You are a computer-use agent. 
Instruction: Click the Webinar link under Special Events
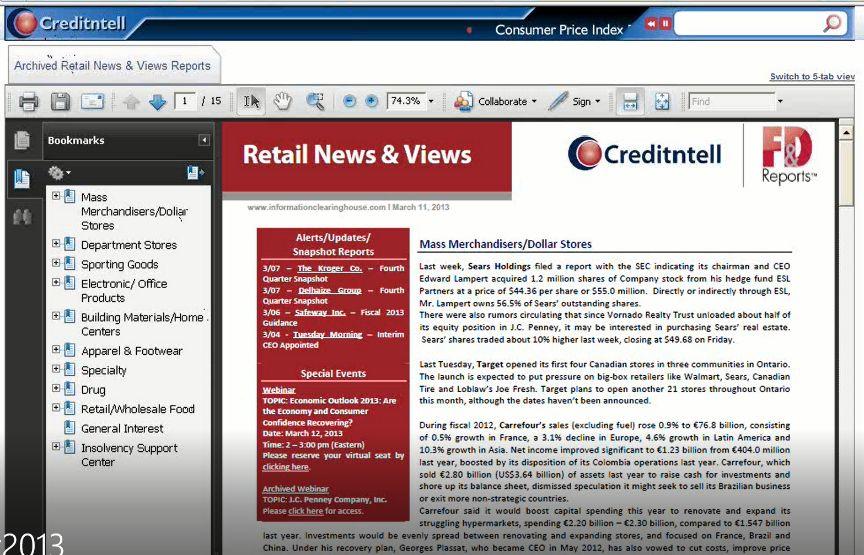pyautogui.click(x=279, y=390)
